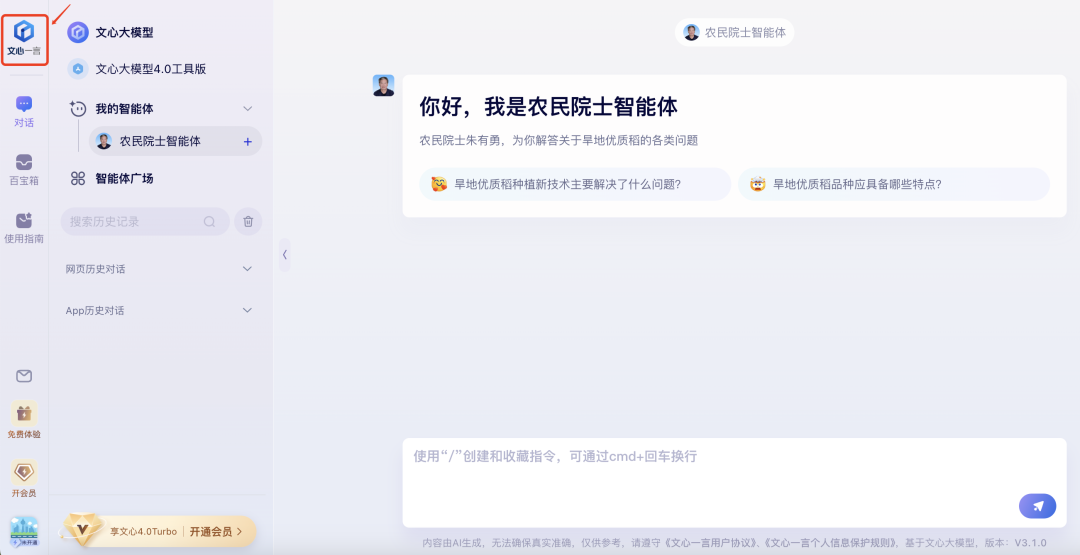This screenshot has width=1080, height=555.
Task: Click 我的智能体 label
Action: pos(125,109)
